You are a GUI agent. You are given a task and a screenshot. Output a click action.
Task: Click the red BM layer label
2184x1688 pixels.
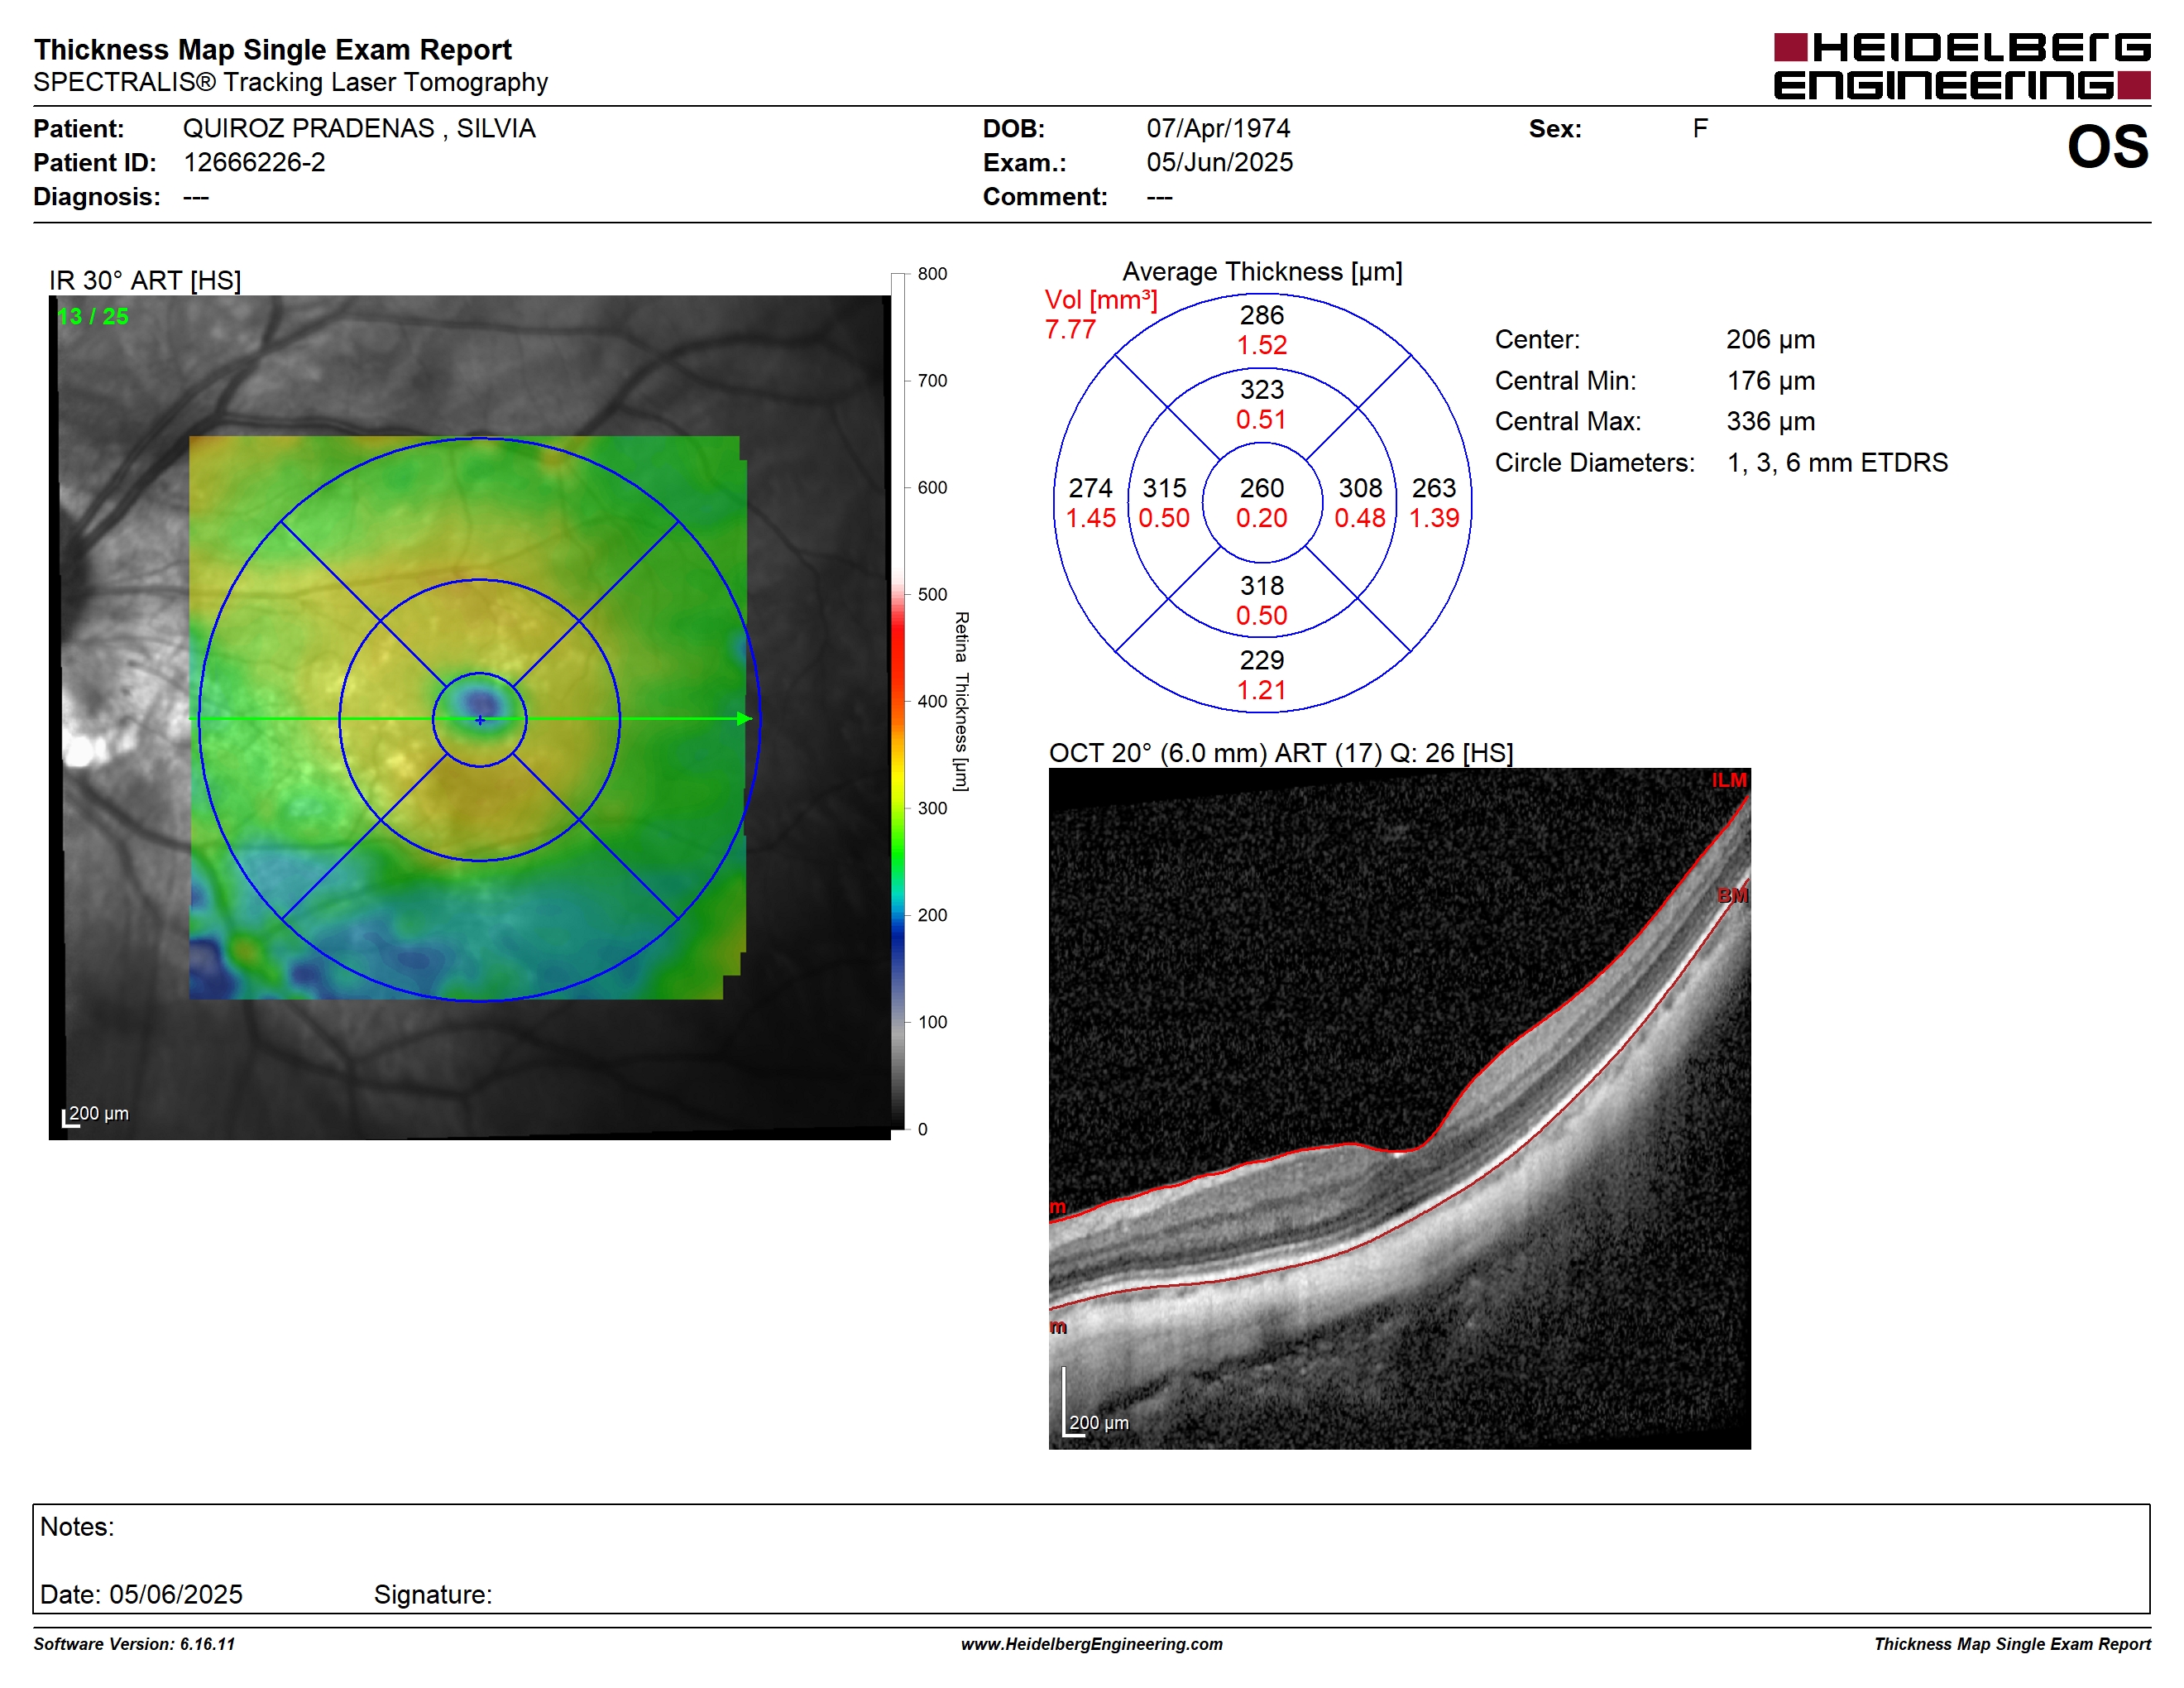(x=1733, y=896)
